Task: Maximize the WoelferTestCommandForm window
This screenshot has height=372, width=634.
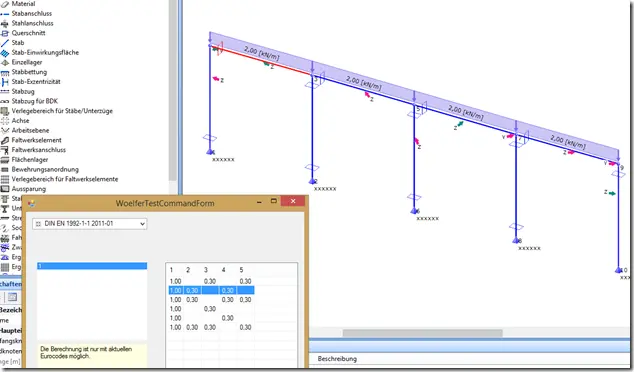Action: pyautogui.click(x=274, y=201)
